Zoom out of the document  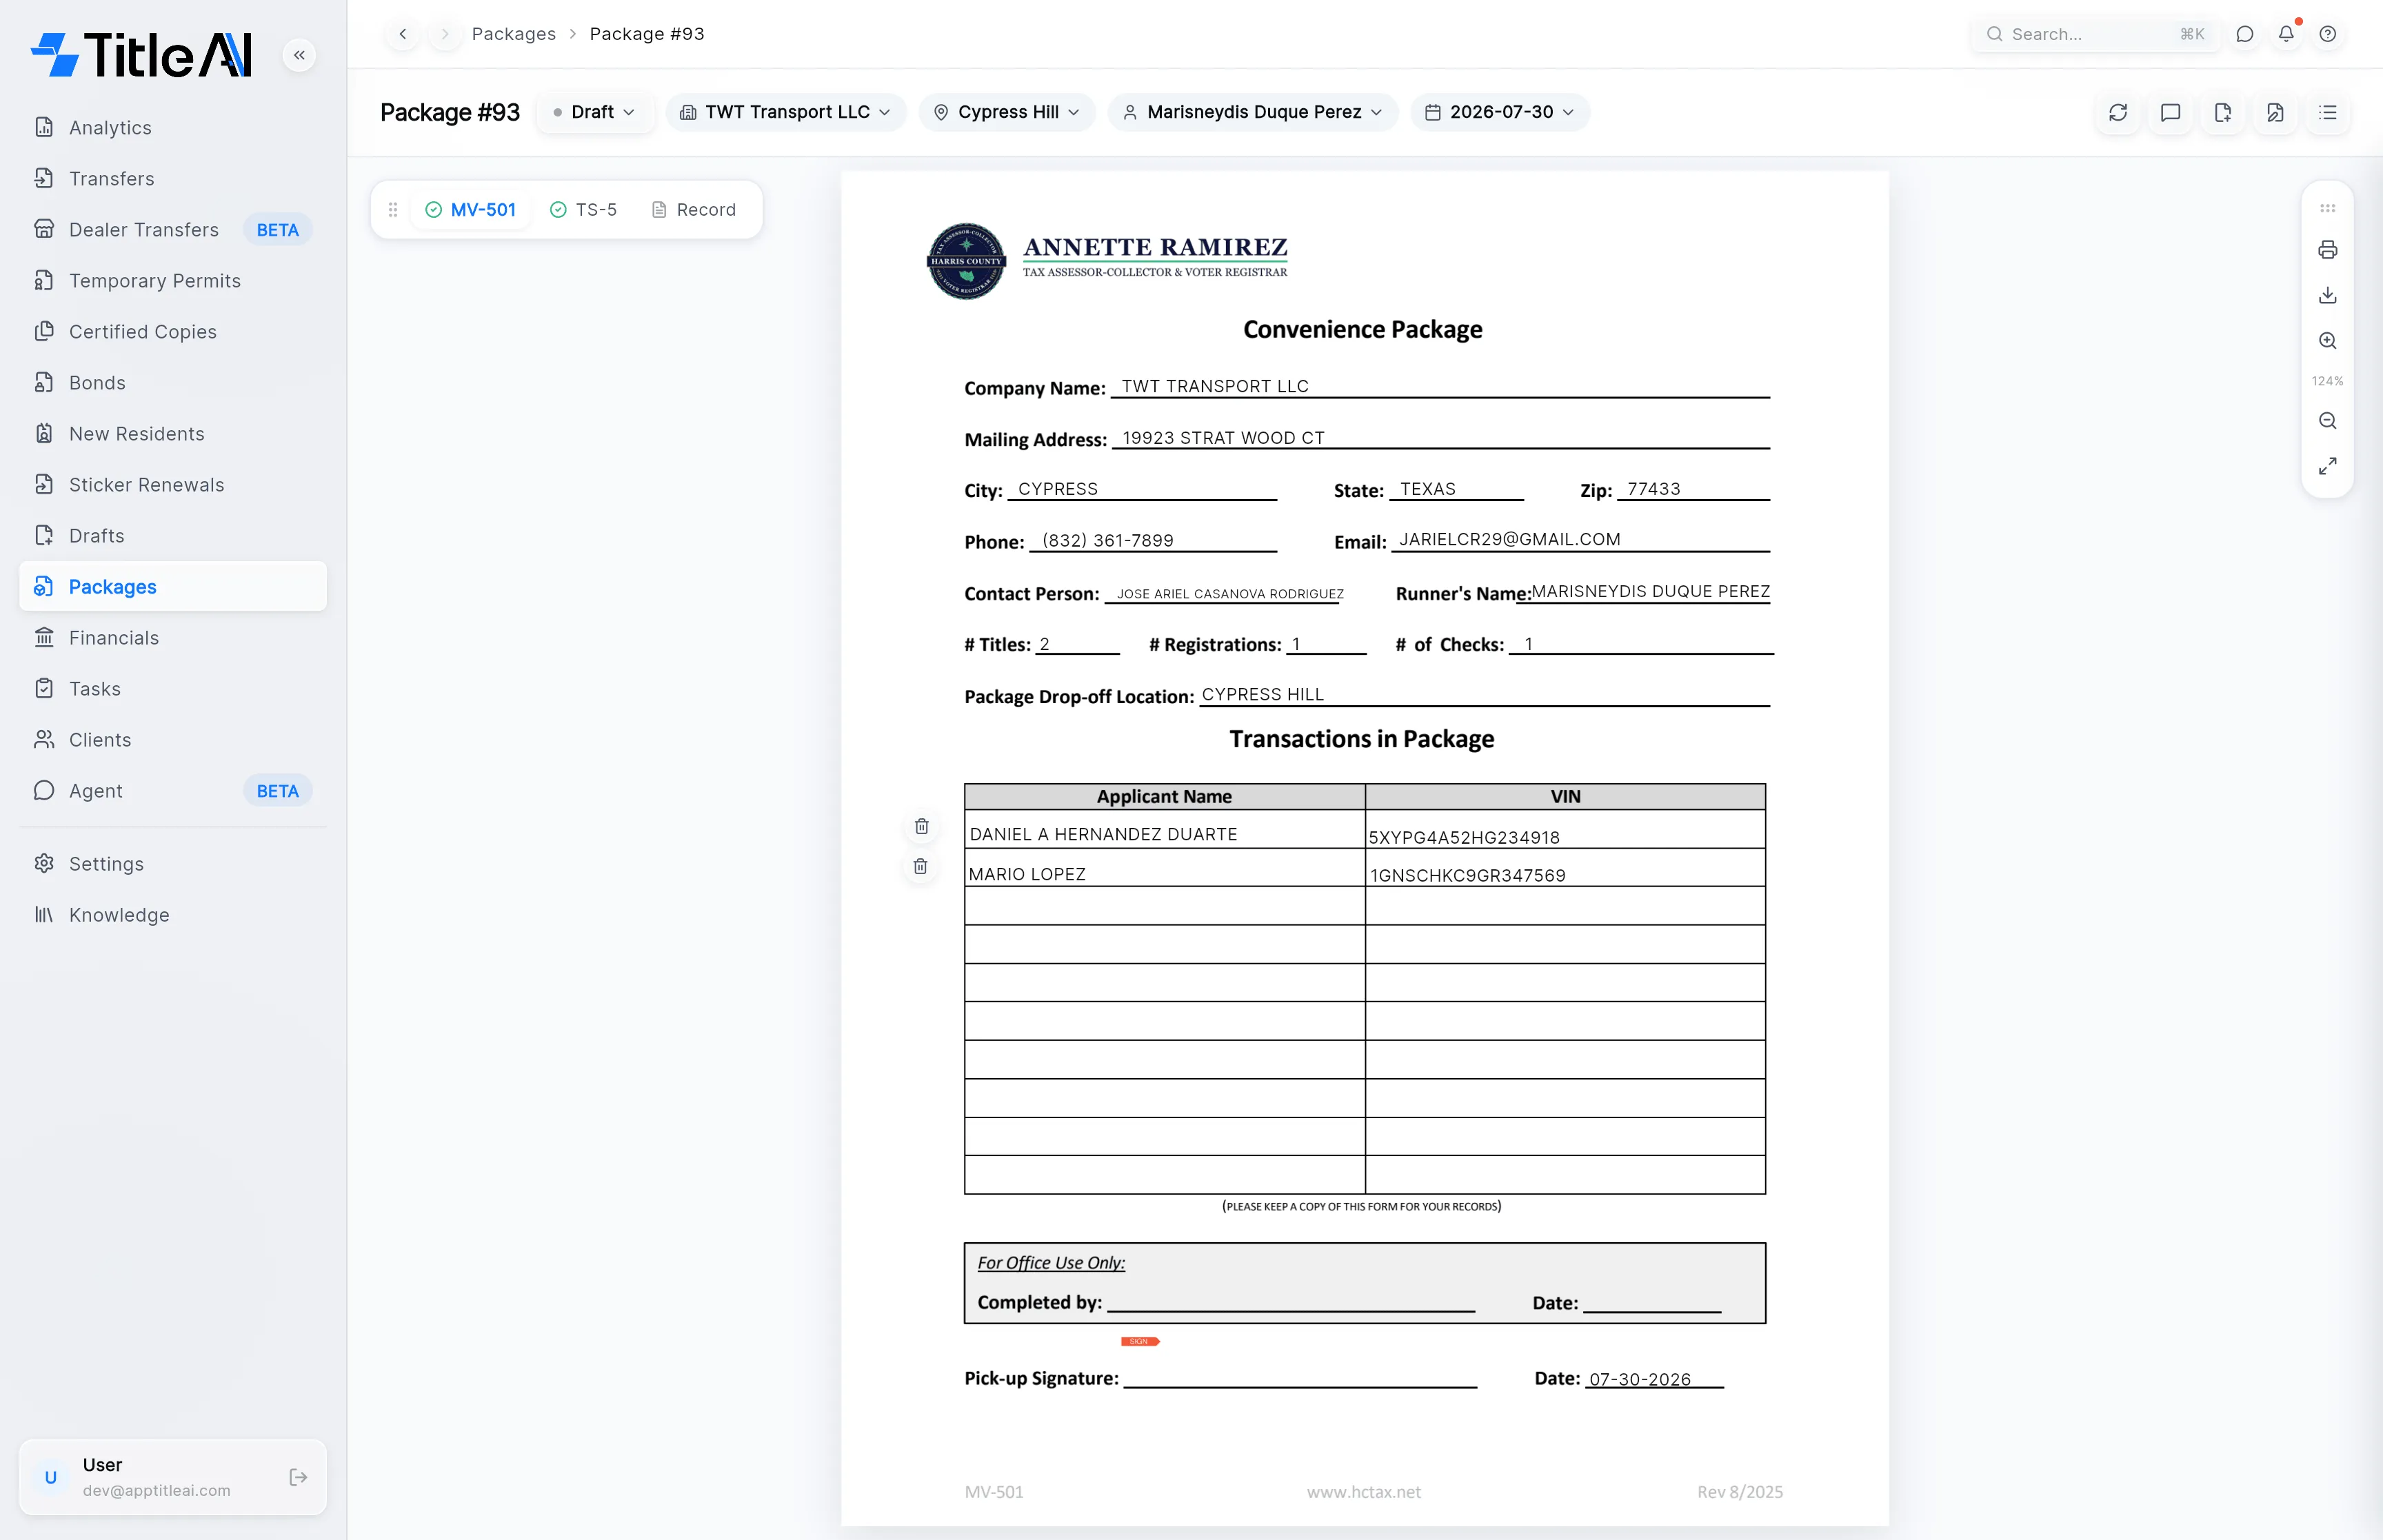[2328, 421]
